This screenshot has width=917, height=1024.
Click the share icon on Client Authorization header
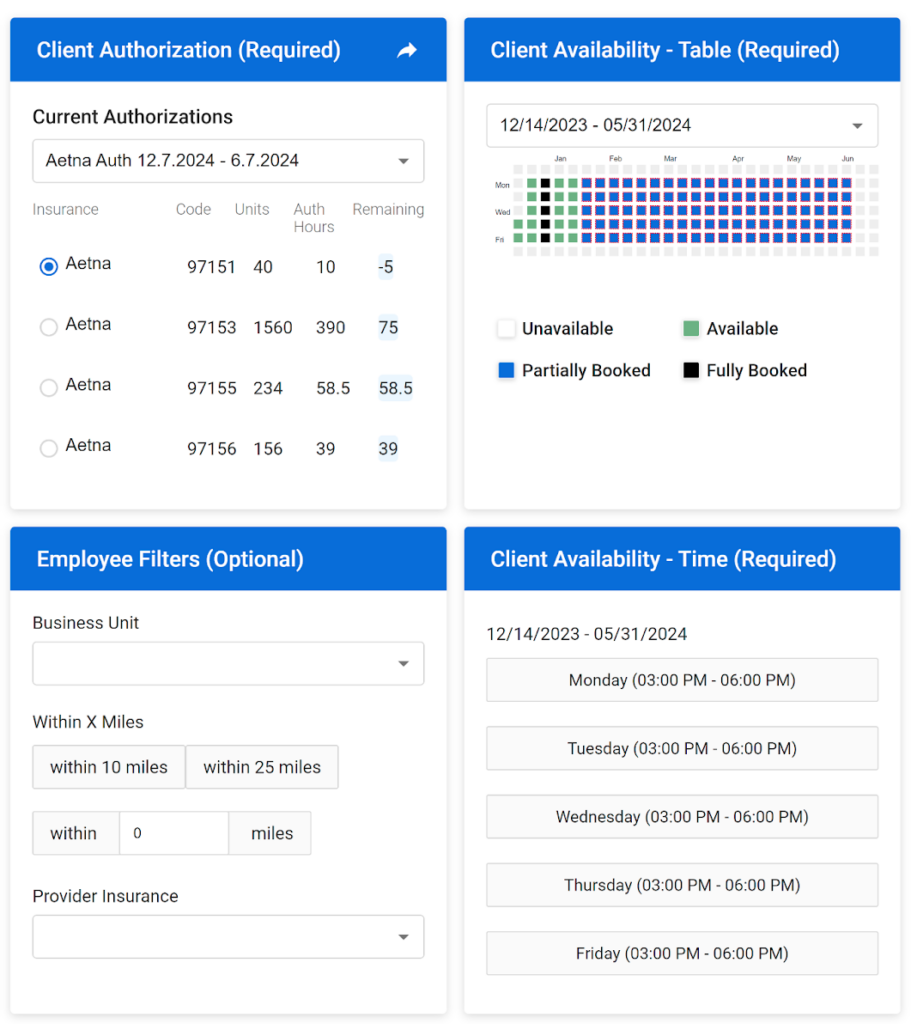coord(407,49)
